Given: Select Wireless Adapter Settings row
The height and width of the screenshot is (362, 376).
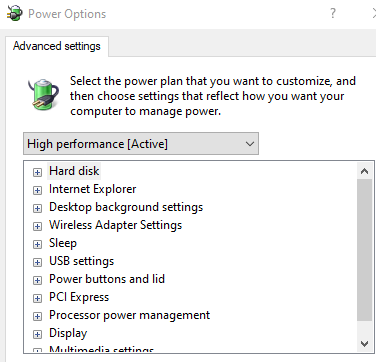Looking at the screenshot, I should [115, 225].
